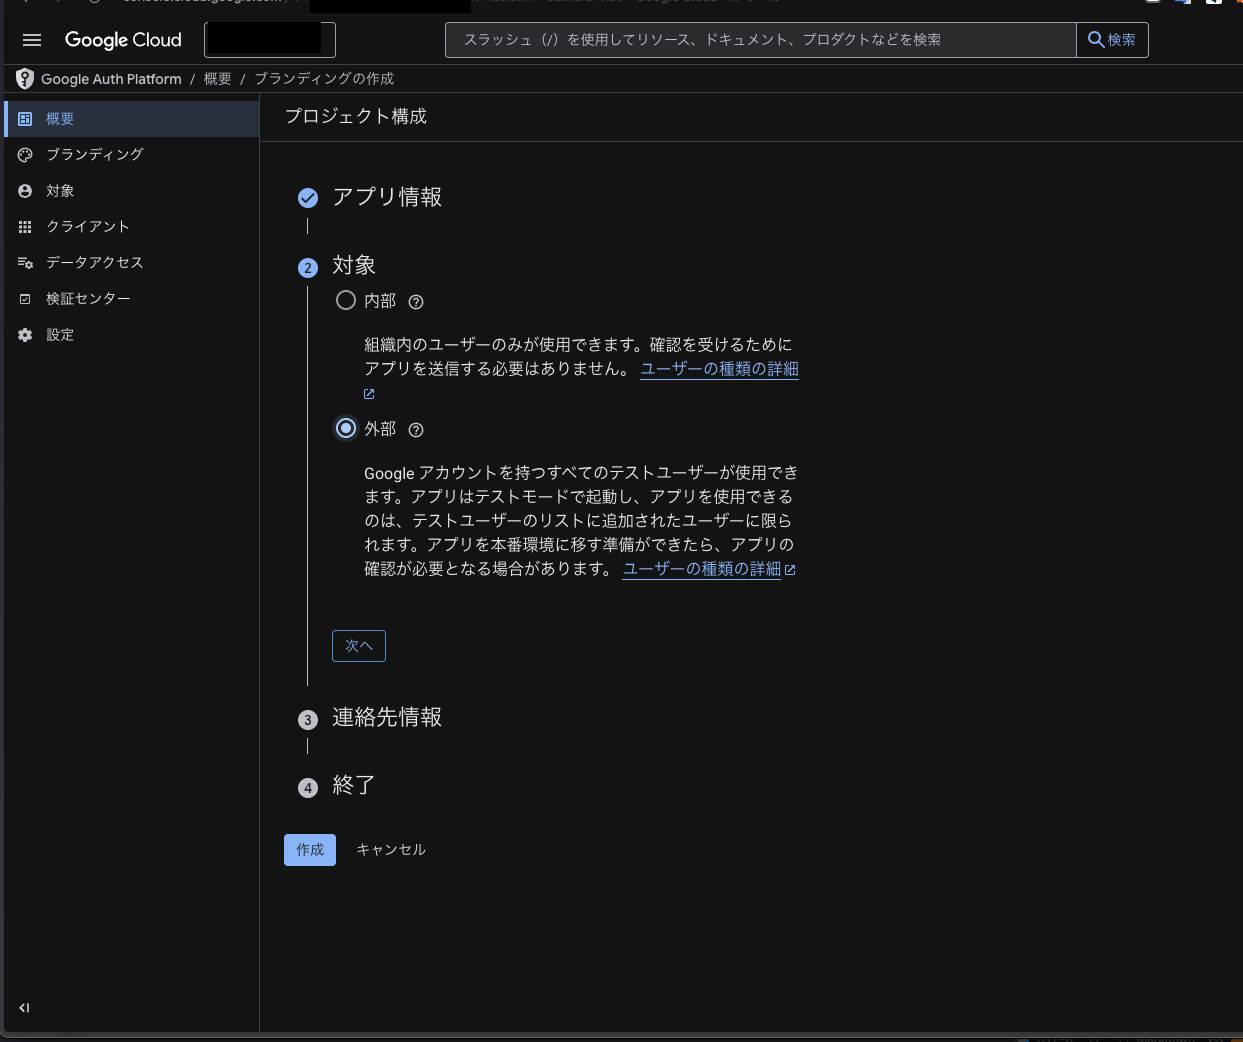Click the データアクセス icon in sidebar
The height and width of the screenshot is (1042, 1243).
click(25, 263)
